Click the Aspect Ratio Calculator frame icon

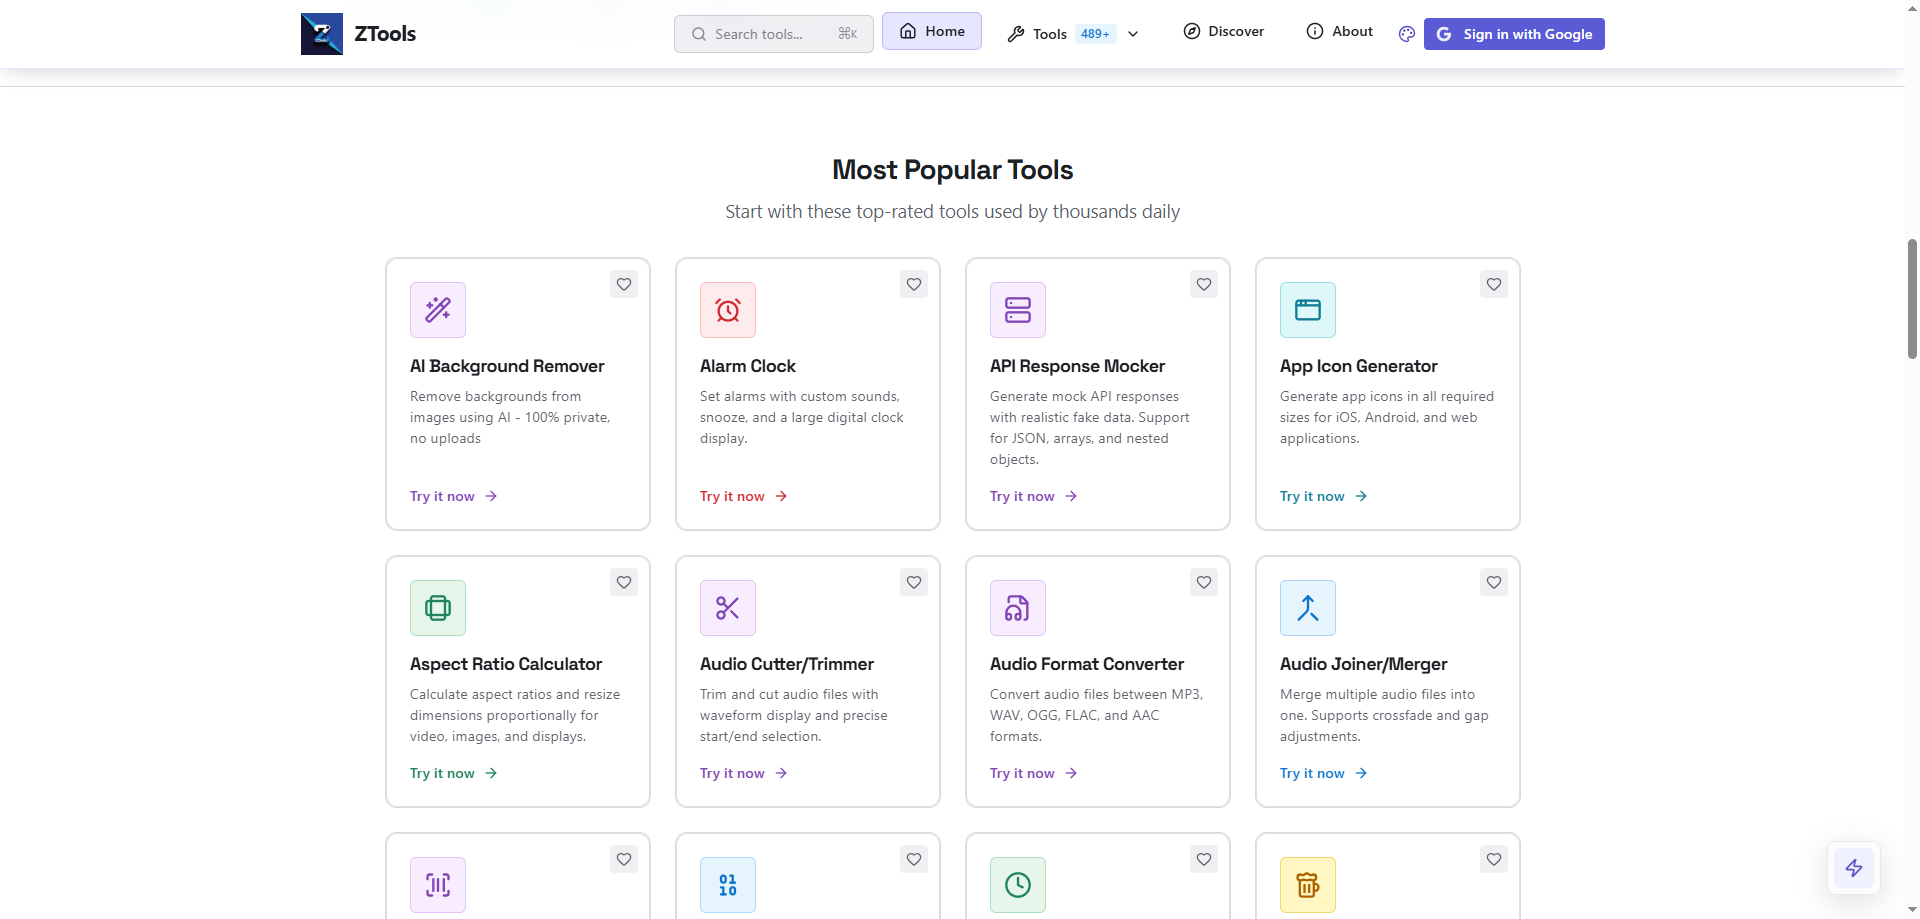point(437,607)
